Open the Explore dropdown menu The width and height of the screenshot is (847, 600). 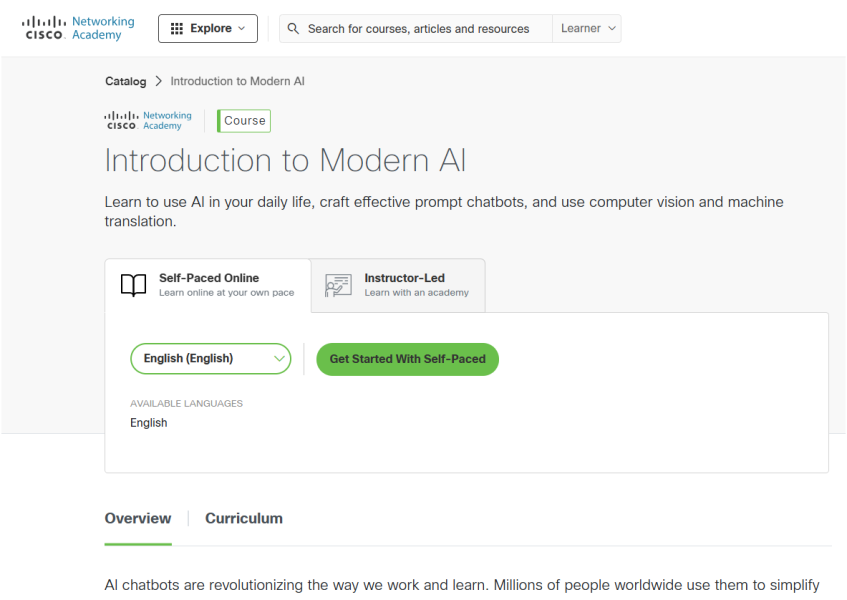point(208,29)
